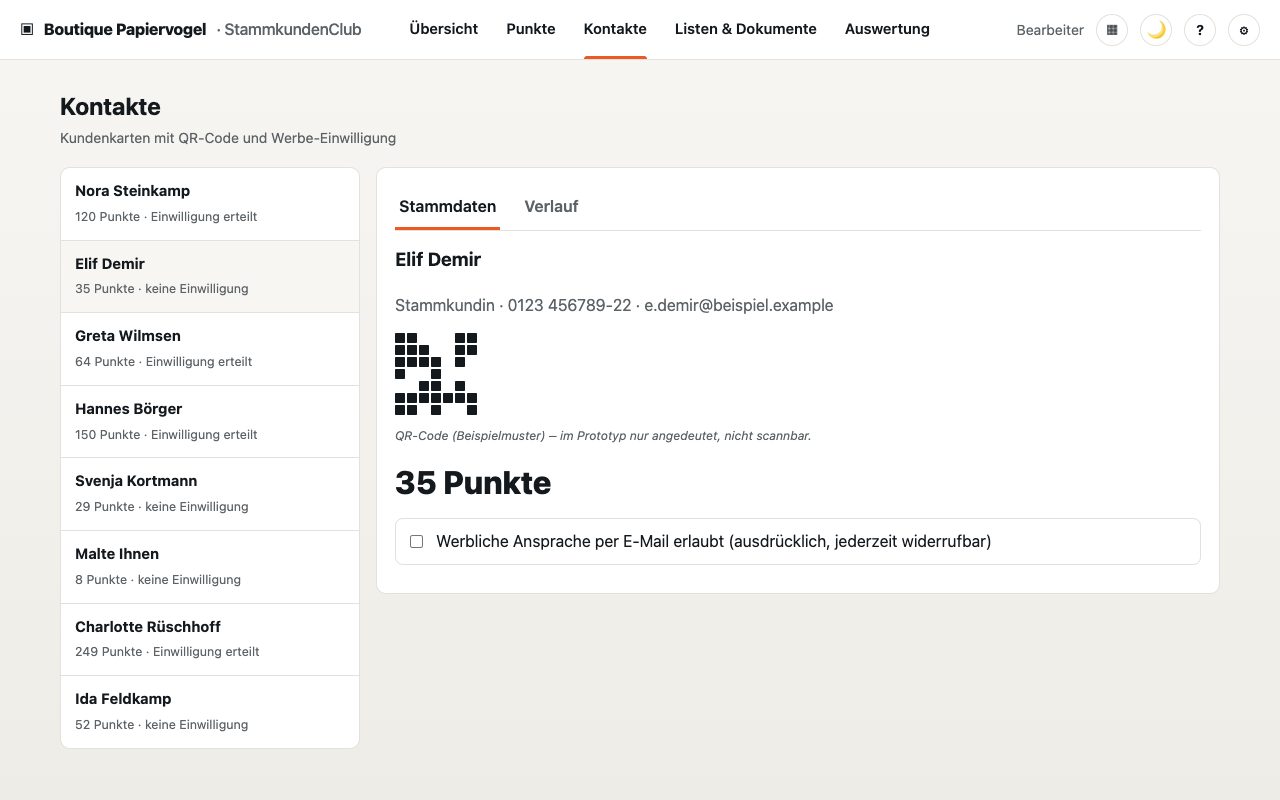The width and height of the screenshot is (1280, 800).
Task: Enable the Werbliche Ansprache per E-Mail checkbox
Action: 417,541
